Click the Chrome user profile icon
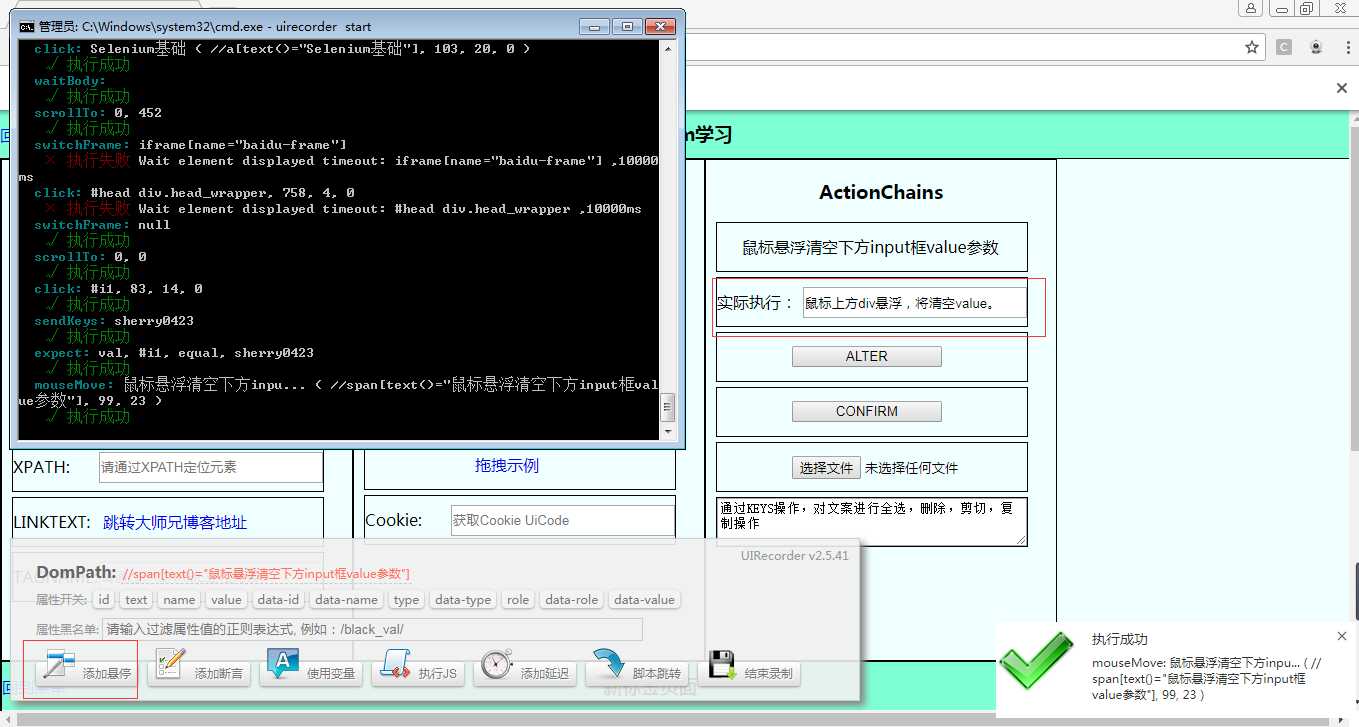This screenshot has height=727, width=1359. (1251, 8)
